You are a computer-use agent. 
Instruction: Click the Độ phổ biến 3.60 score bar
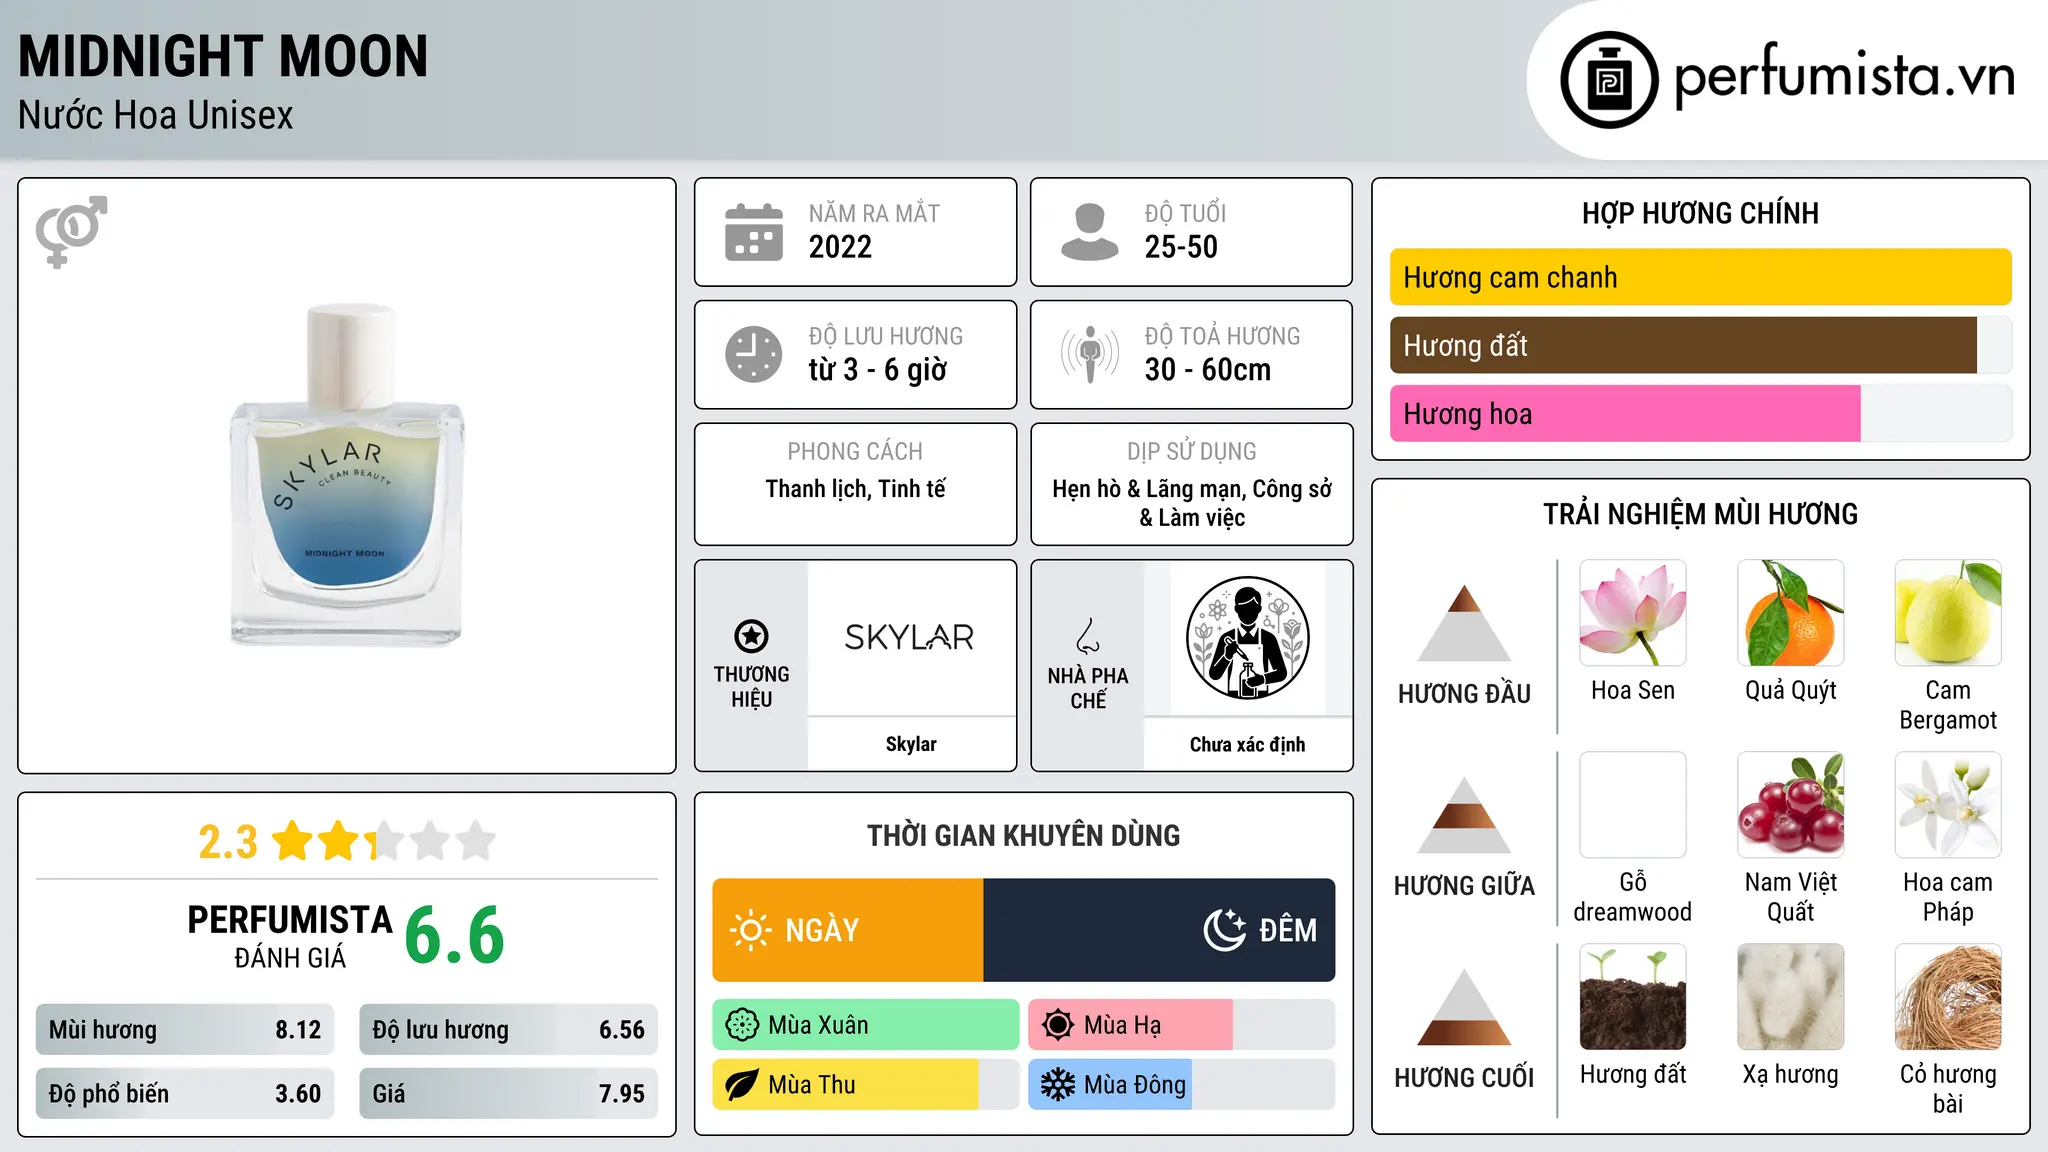185,1094
